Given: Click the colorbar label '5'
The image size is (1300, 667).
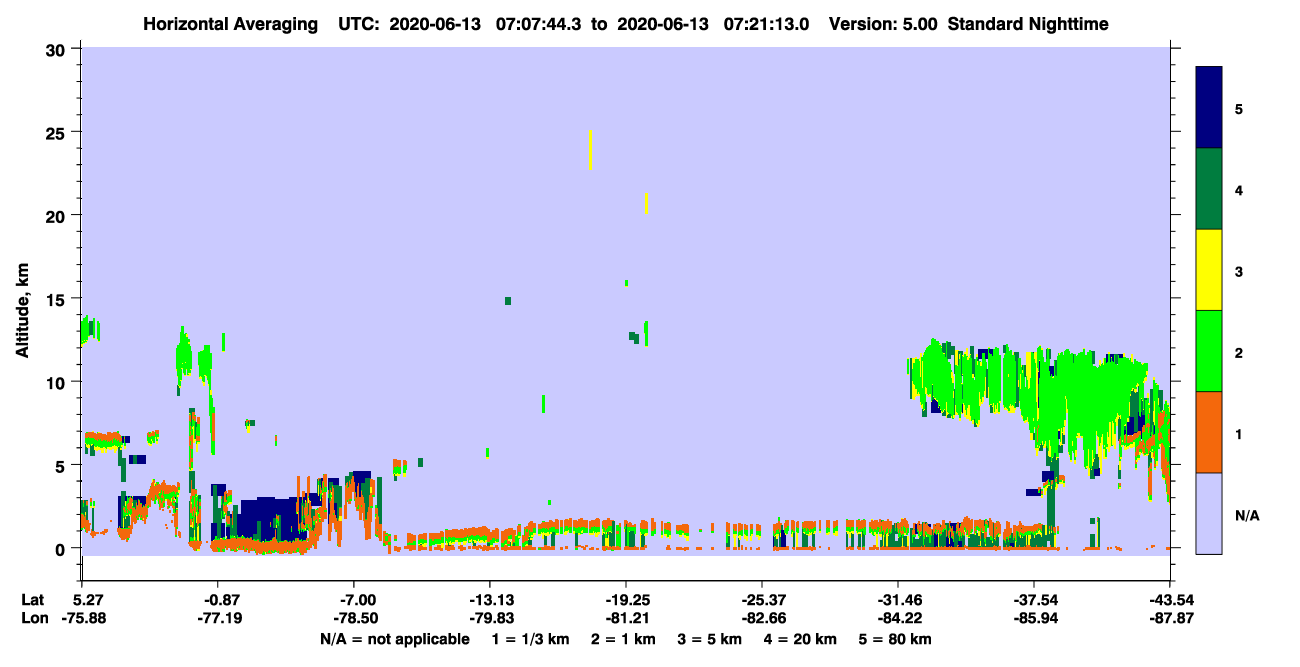Looking at the screenshot, I should [x=1238, y=108].
